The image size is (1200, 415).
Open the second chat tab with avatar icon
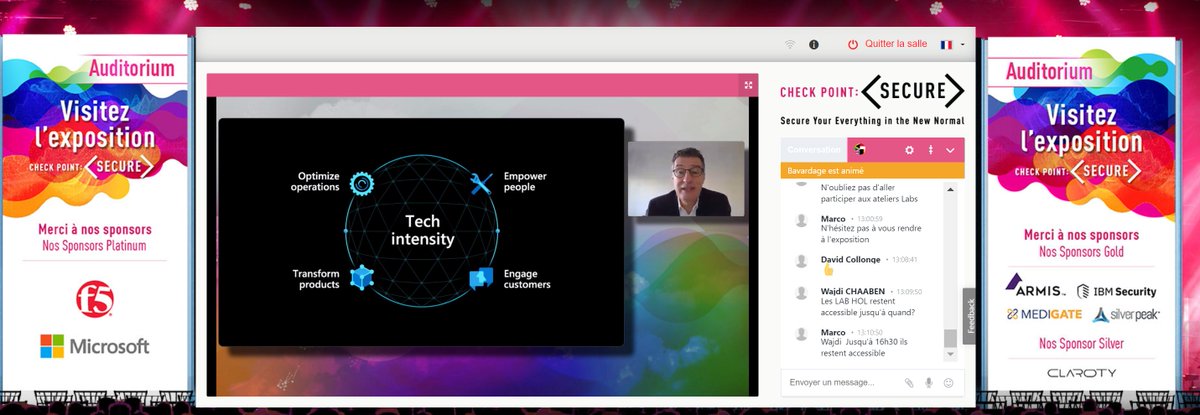(860, 150)
